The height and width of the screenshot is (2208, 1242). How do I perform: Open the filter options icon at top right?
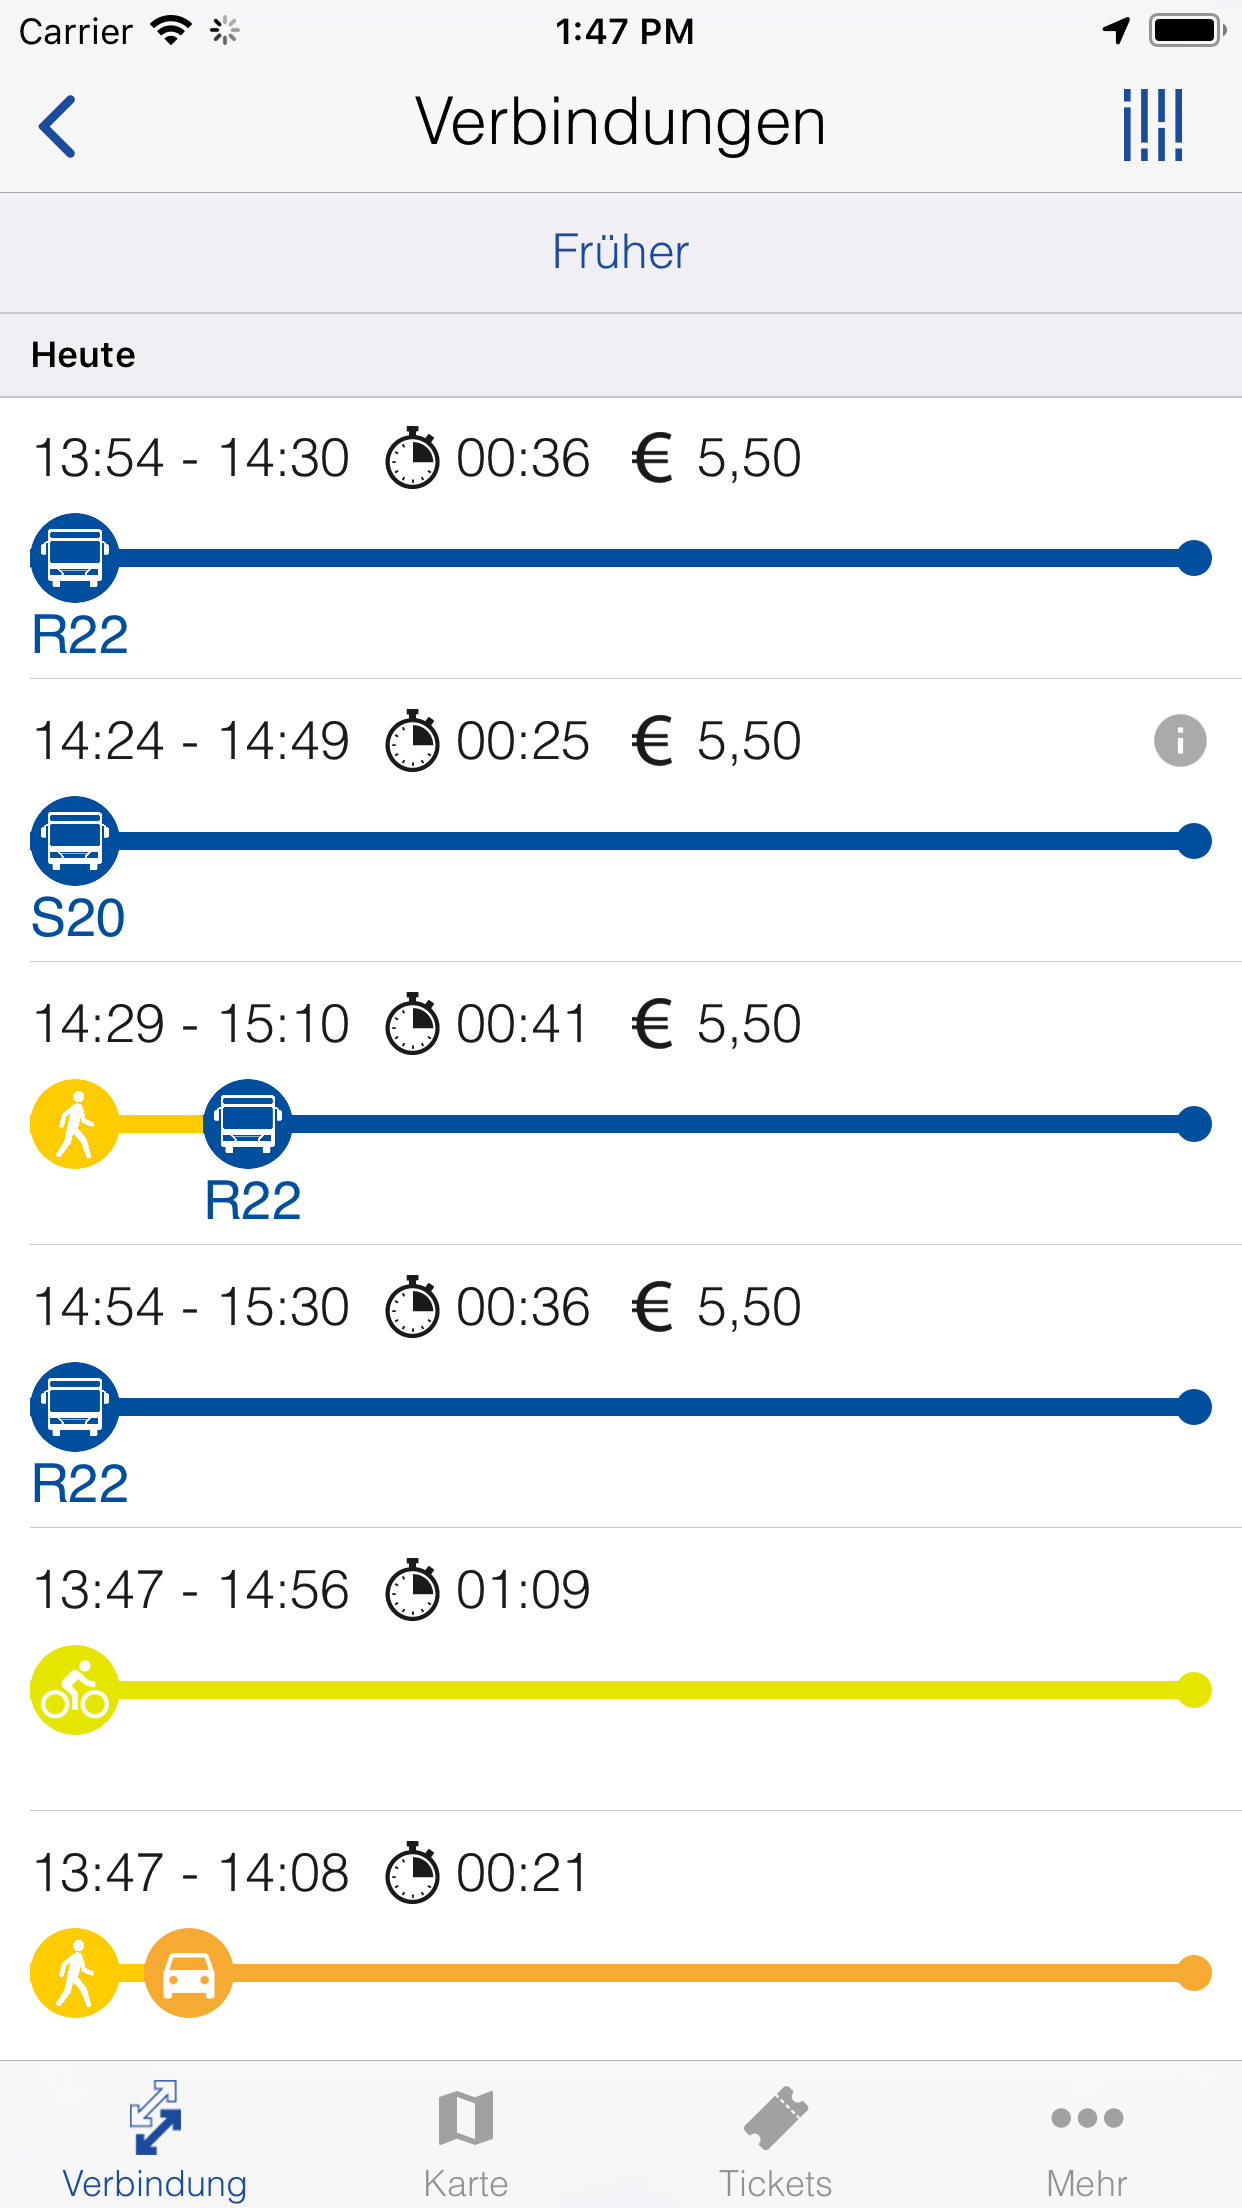coord(1153,126)
